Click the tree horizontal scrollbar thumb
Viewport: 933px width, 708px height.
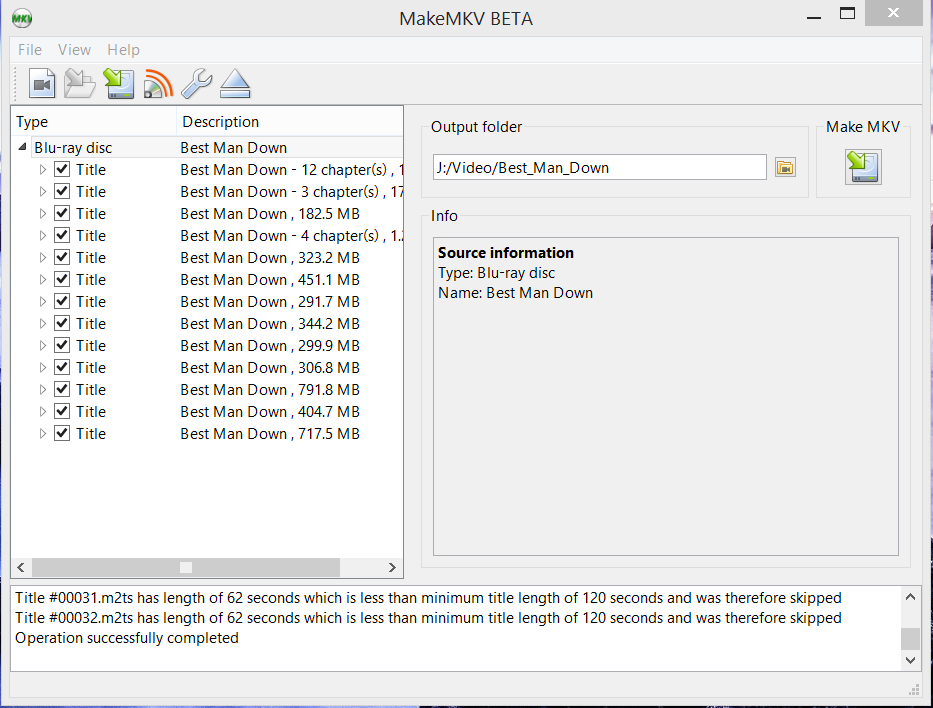point(186,568)
